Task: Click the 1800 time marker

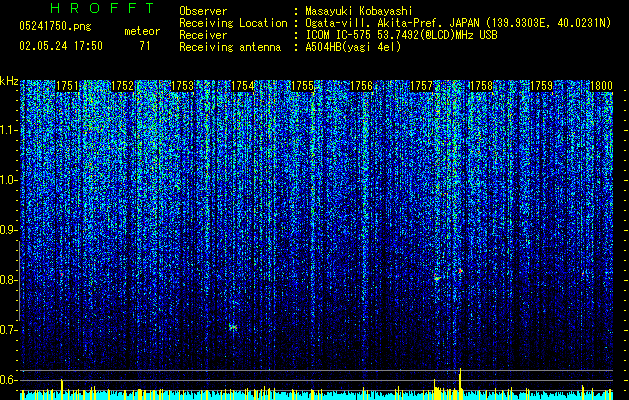Action: click(601, 86)
